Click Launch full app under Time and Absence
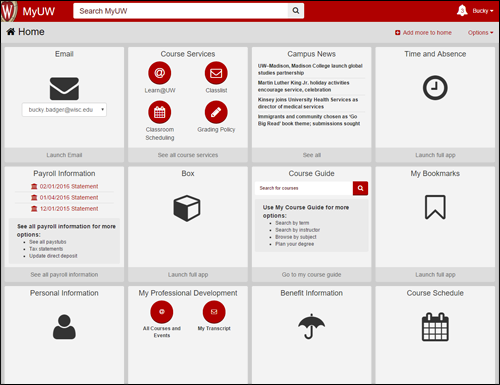The height and width of the screenshot is (385, 500). tap(435, 155)
